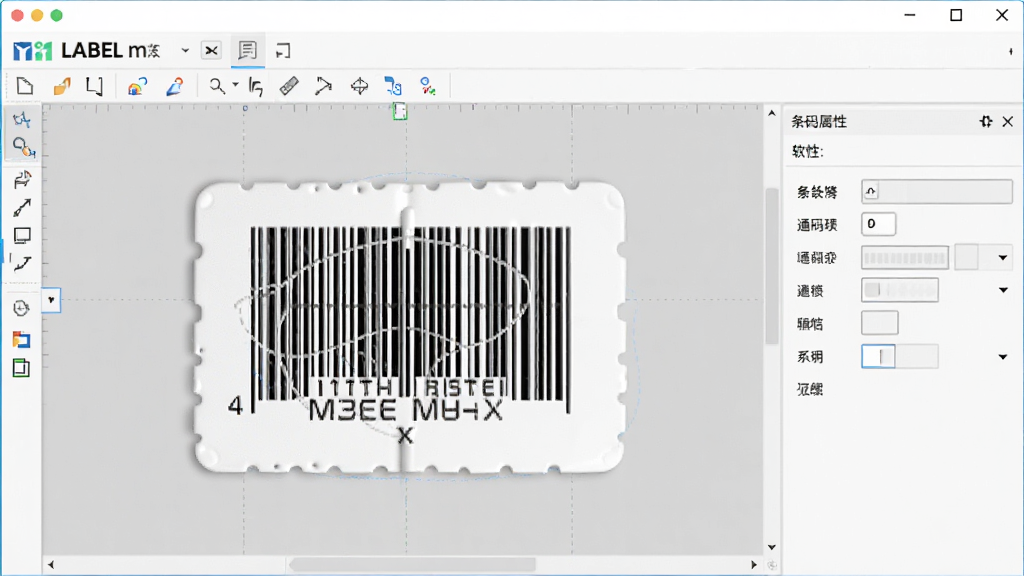Click the horizontal scrollbar left arrow
The image size is (1024, 576).
tap(51, 564)
